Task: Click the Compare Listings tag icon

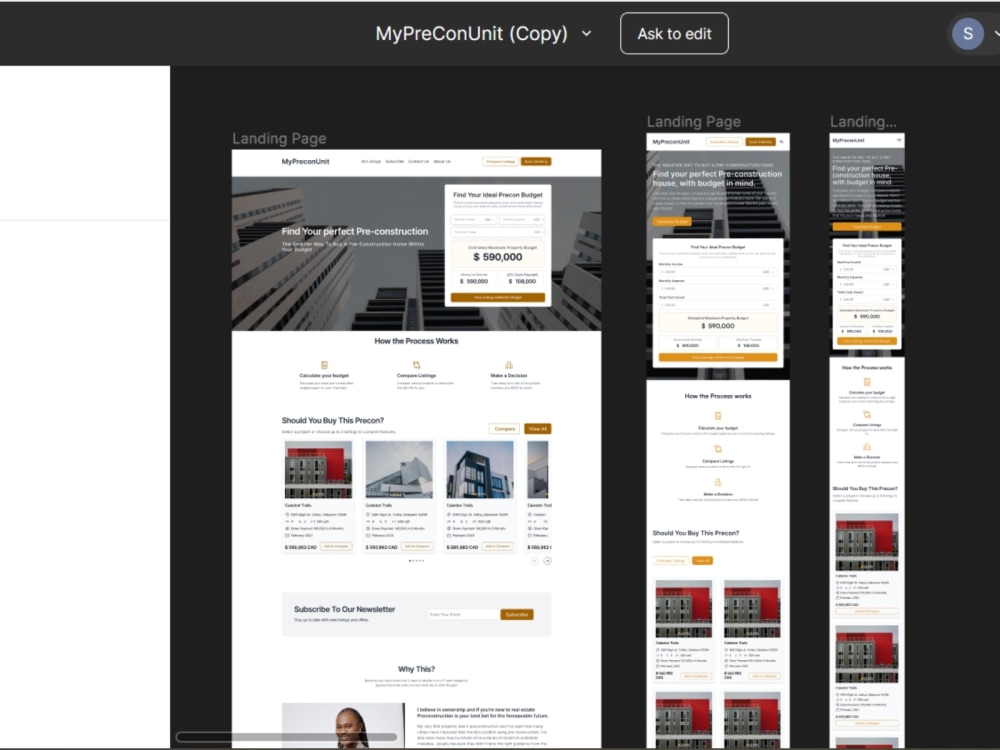Action: coord(417,365)
